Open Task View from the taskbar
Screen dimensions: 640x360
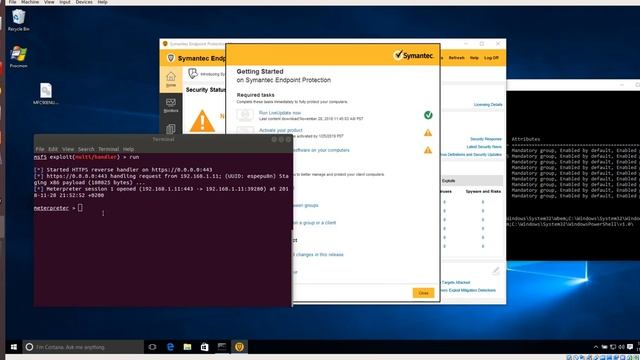click(152, 347)
